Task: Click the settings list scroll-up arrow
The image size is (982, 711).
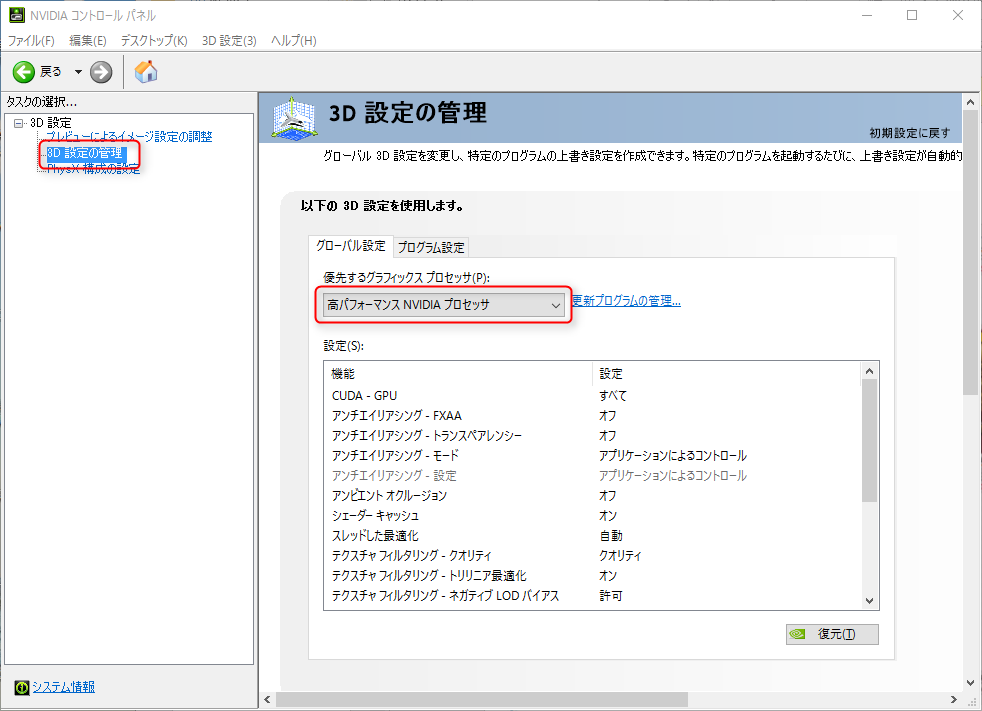Action: [x=869, y=371]
